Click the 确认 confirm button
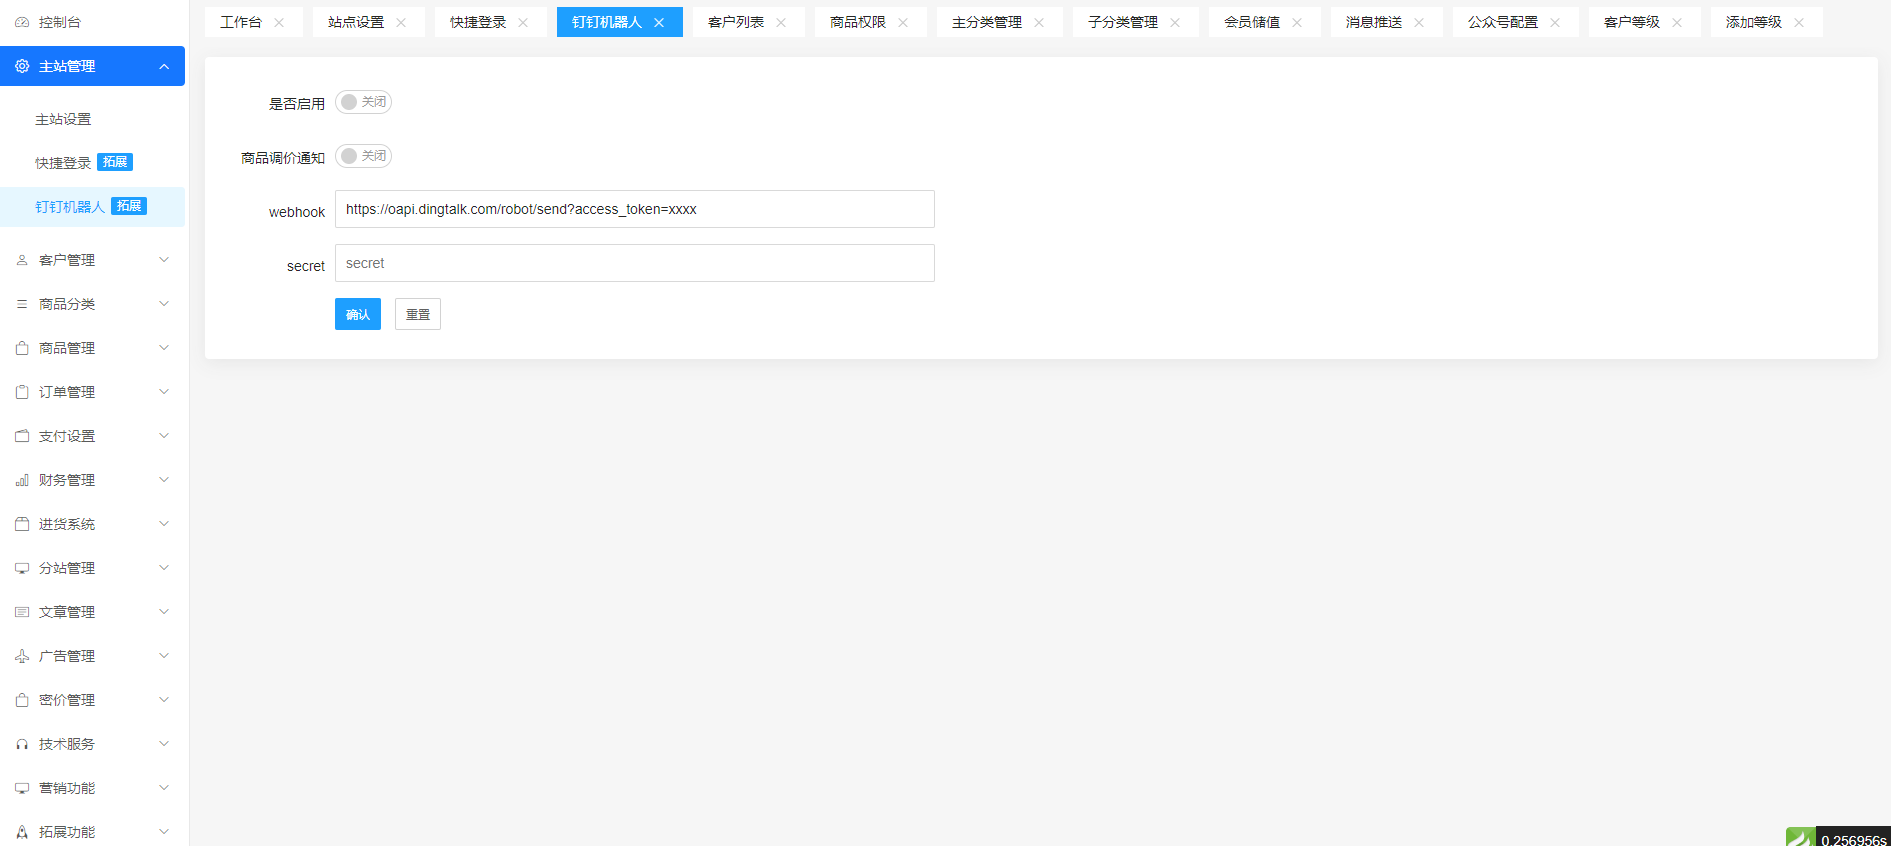Image resolution: width=1891 pixels, height=846 pixels. pos(358,314)
